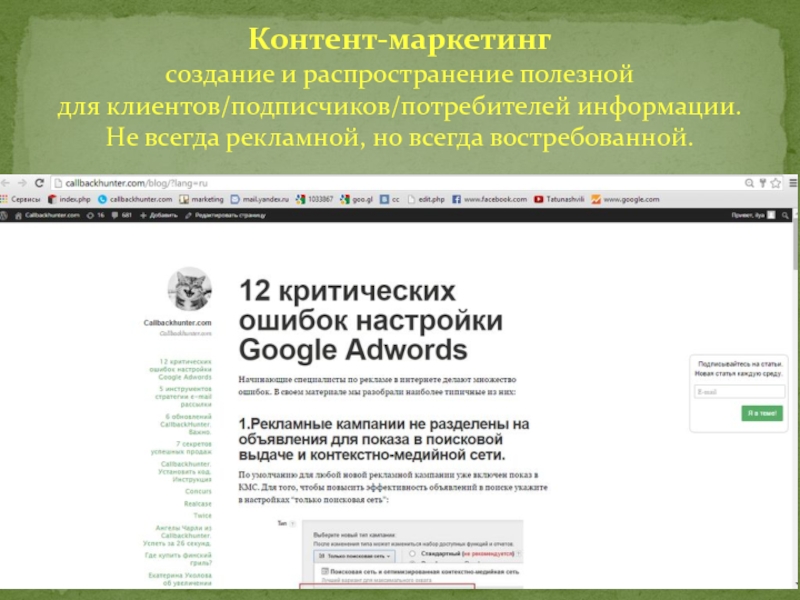Open the 1033867 bookmark
800x600 pixels.
click(315, 199)
